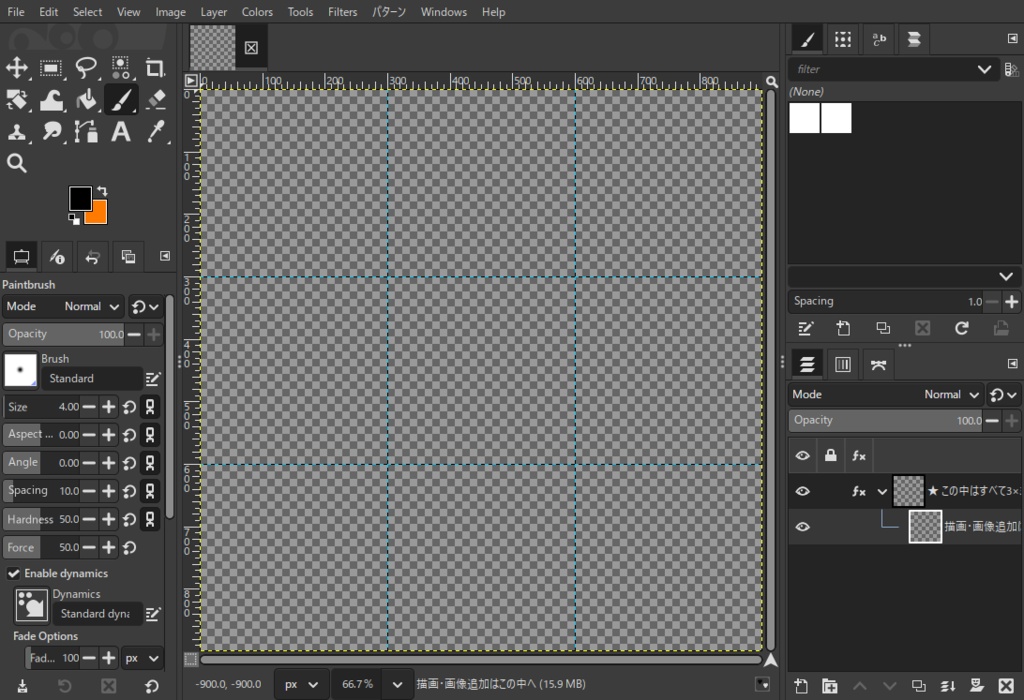Toggle visibility of 描画・画像追加 layer
1024x700 pixels.
click(803, 526)
